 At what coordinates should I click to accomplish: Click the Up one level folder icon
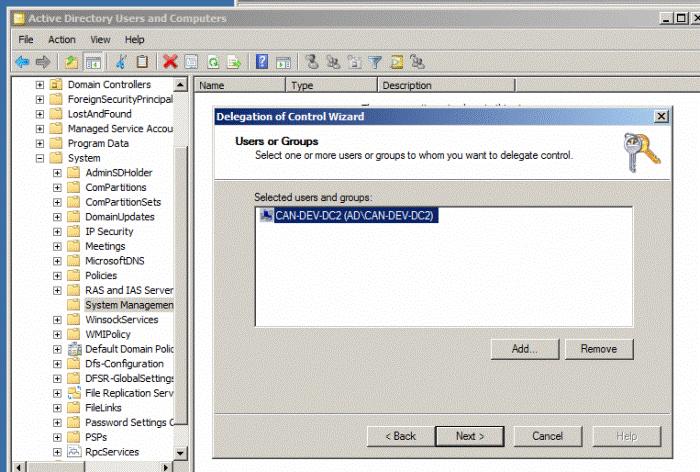point(71,62)
